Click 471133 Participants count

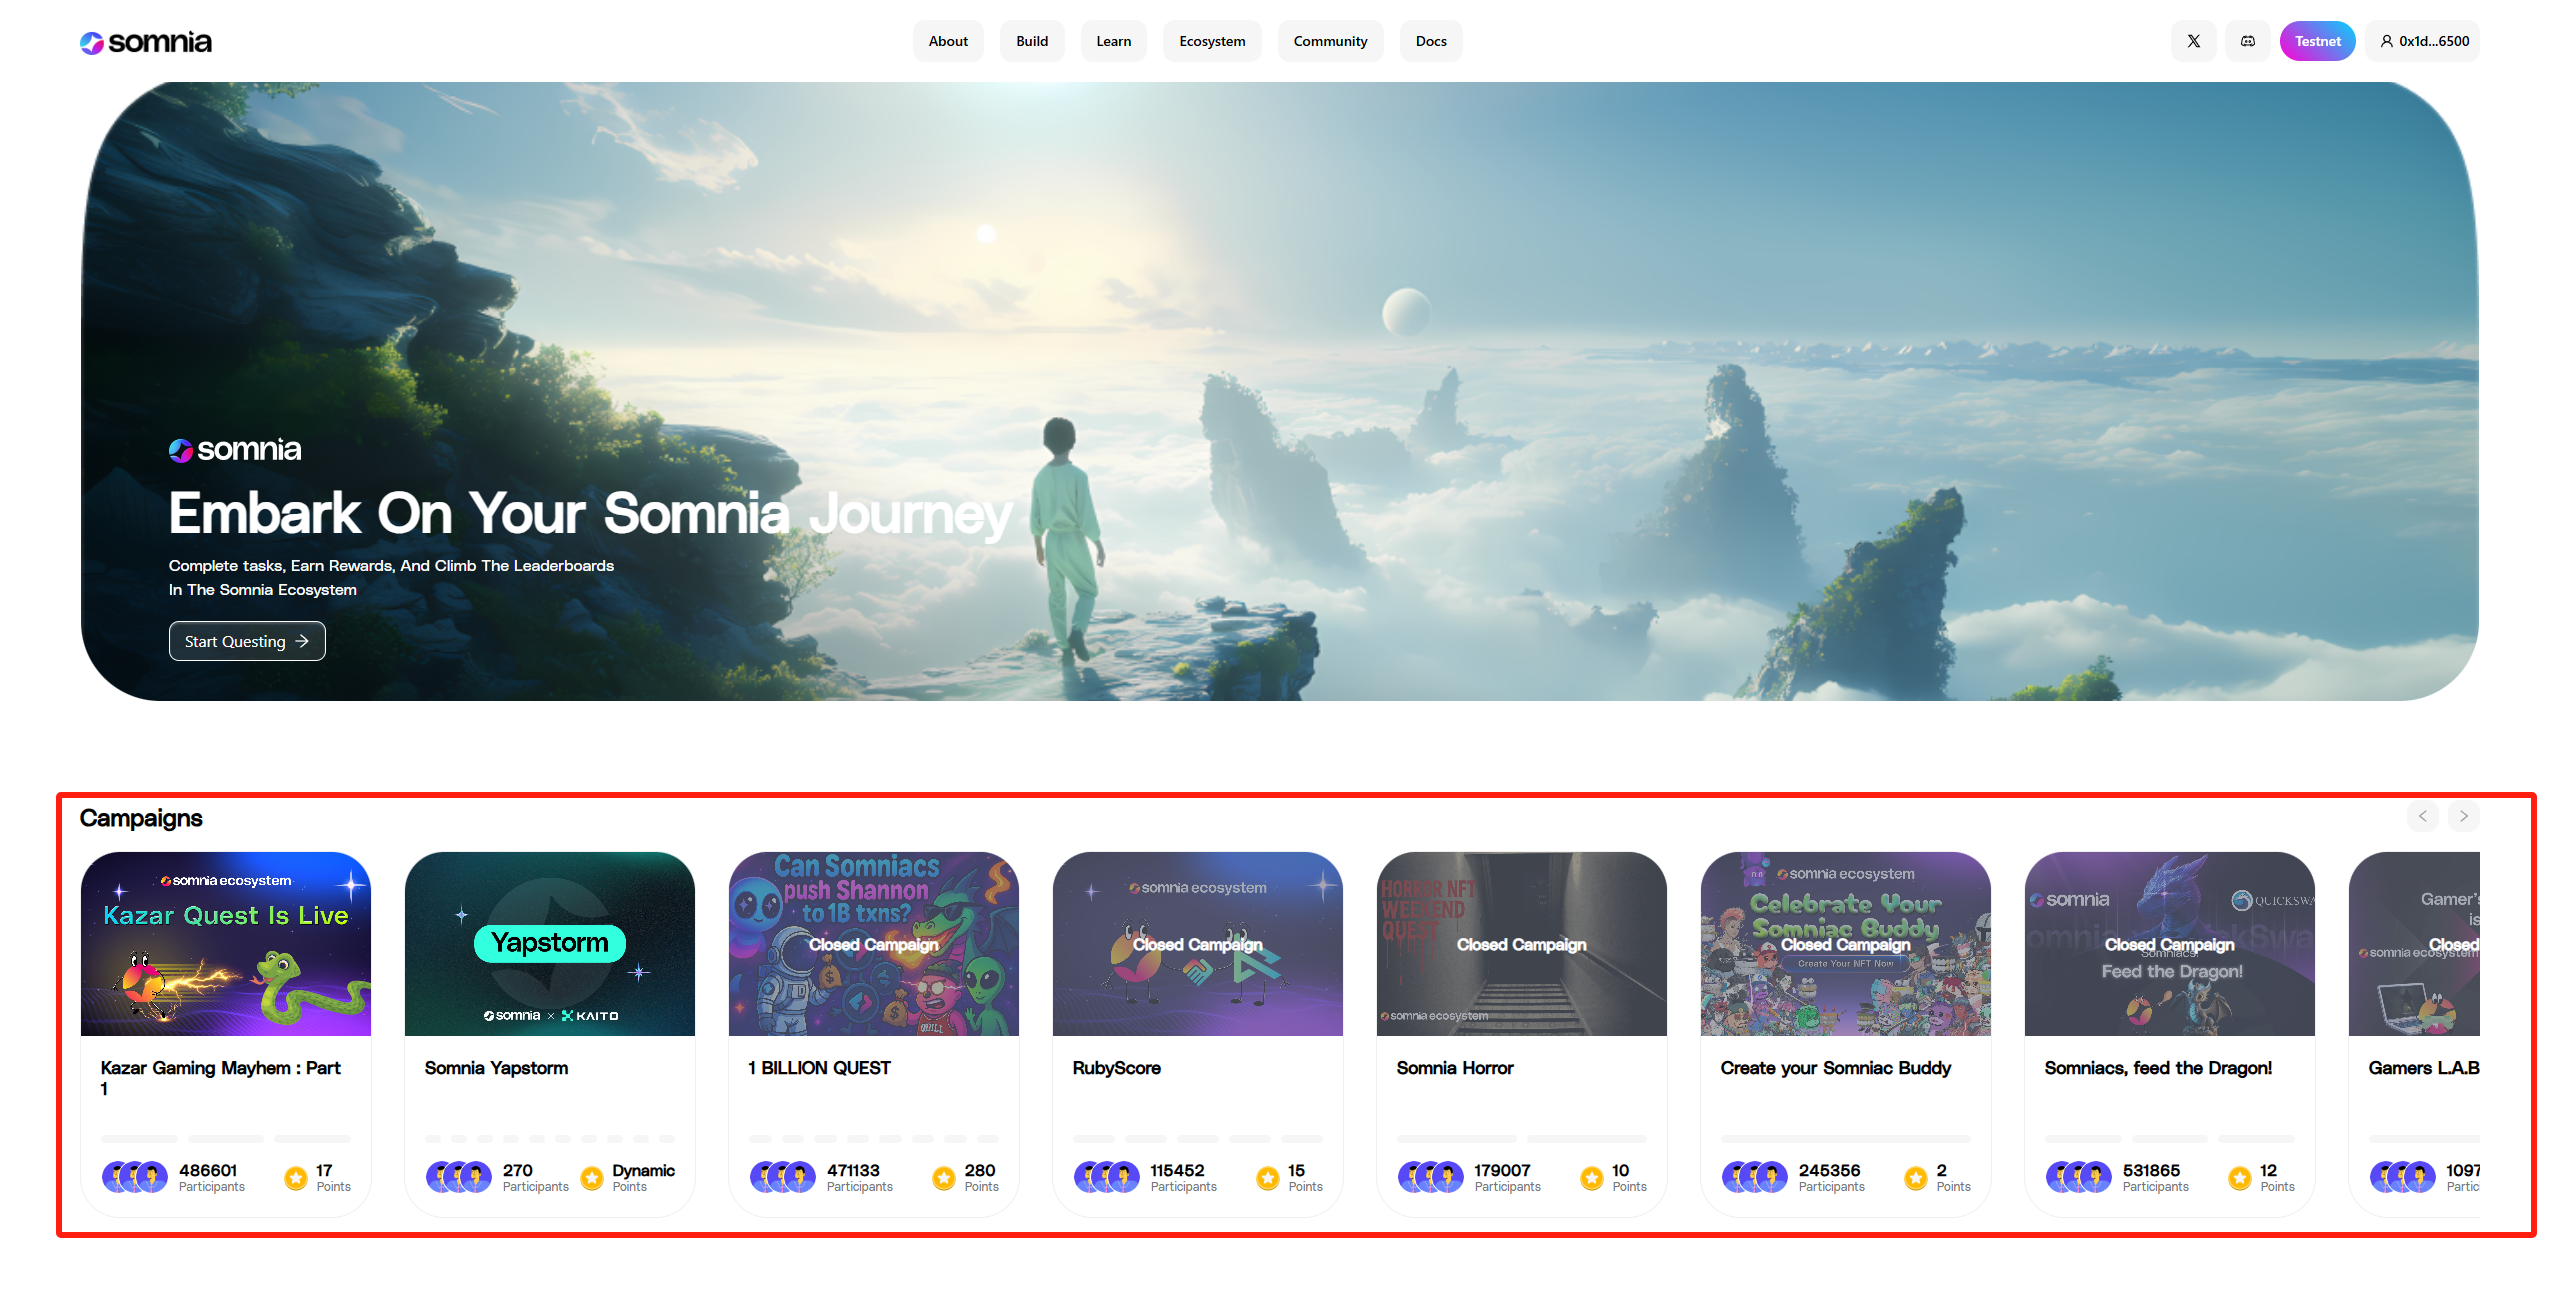[860, 1177]
